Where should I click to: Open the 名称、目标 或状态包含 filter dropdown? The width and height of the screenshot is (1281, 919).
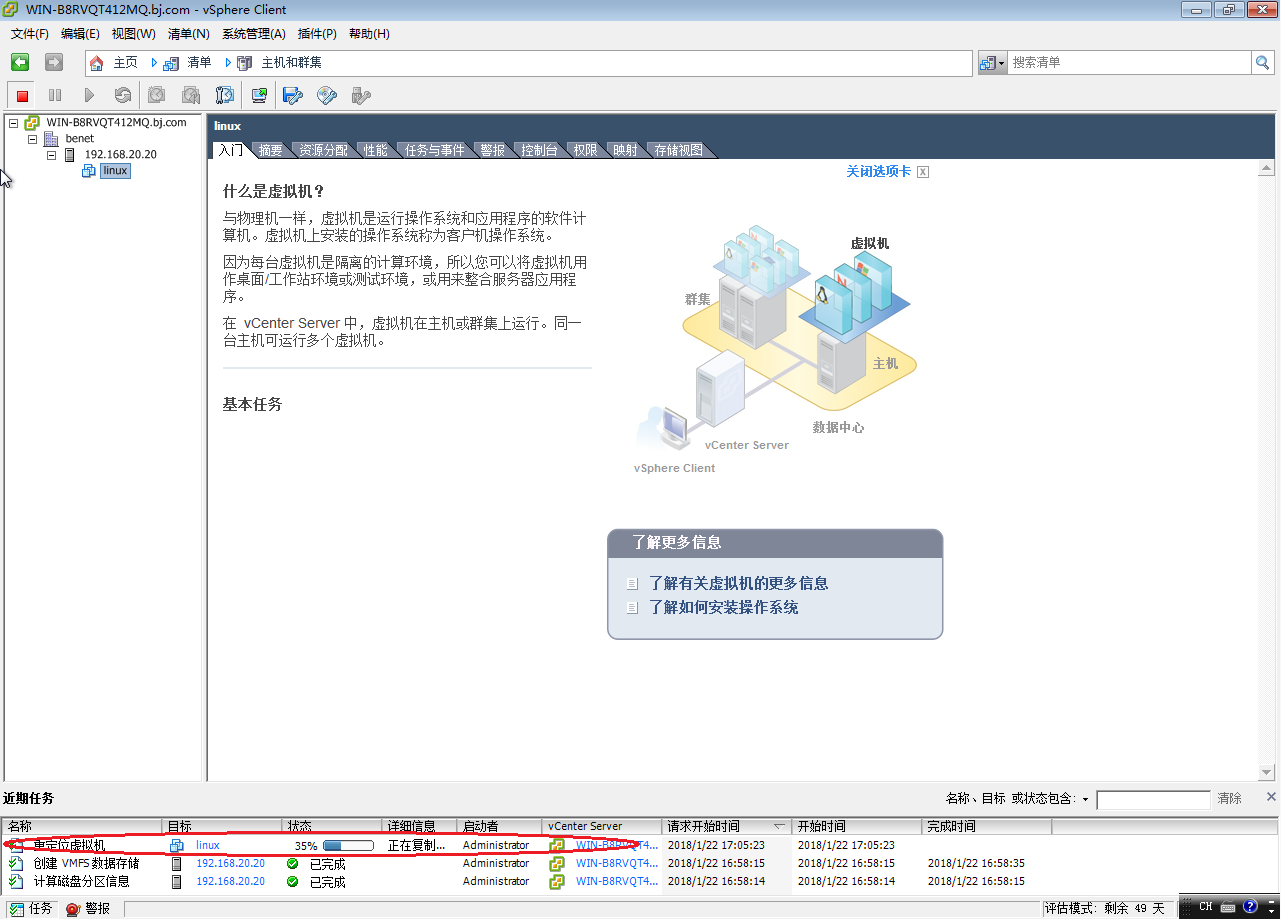[1086, 799]
